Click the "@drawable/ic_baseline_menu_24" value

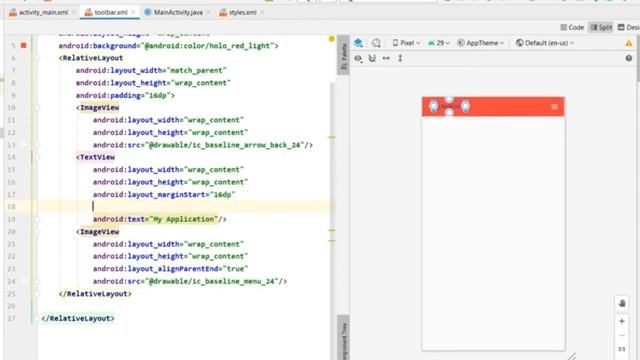(211, 281)
